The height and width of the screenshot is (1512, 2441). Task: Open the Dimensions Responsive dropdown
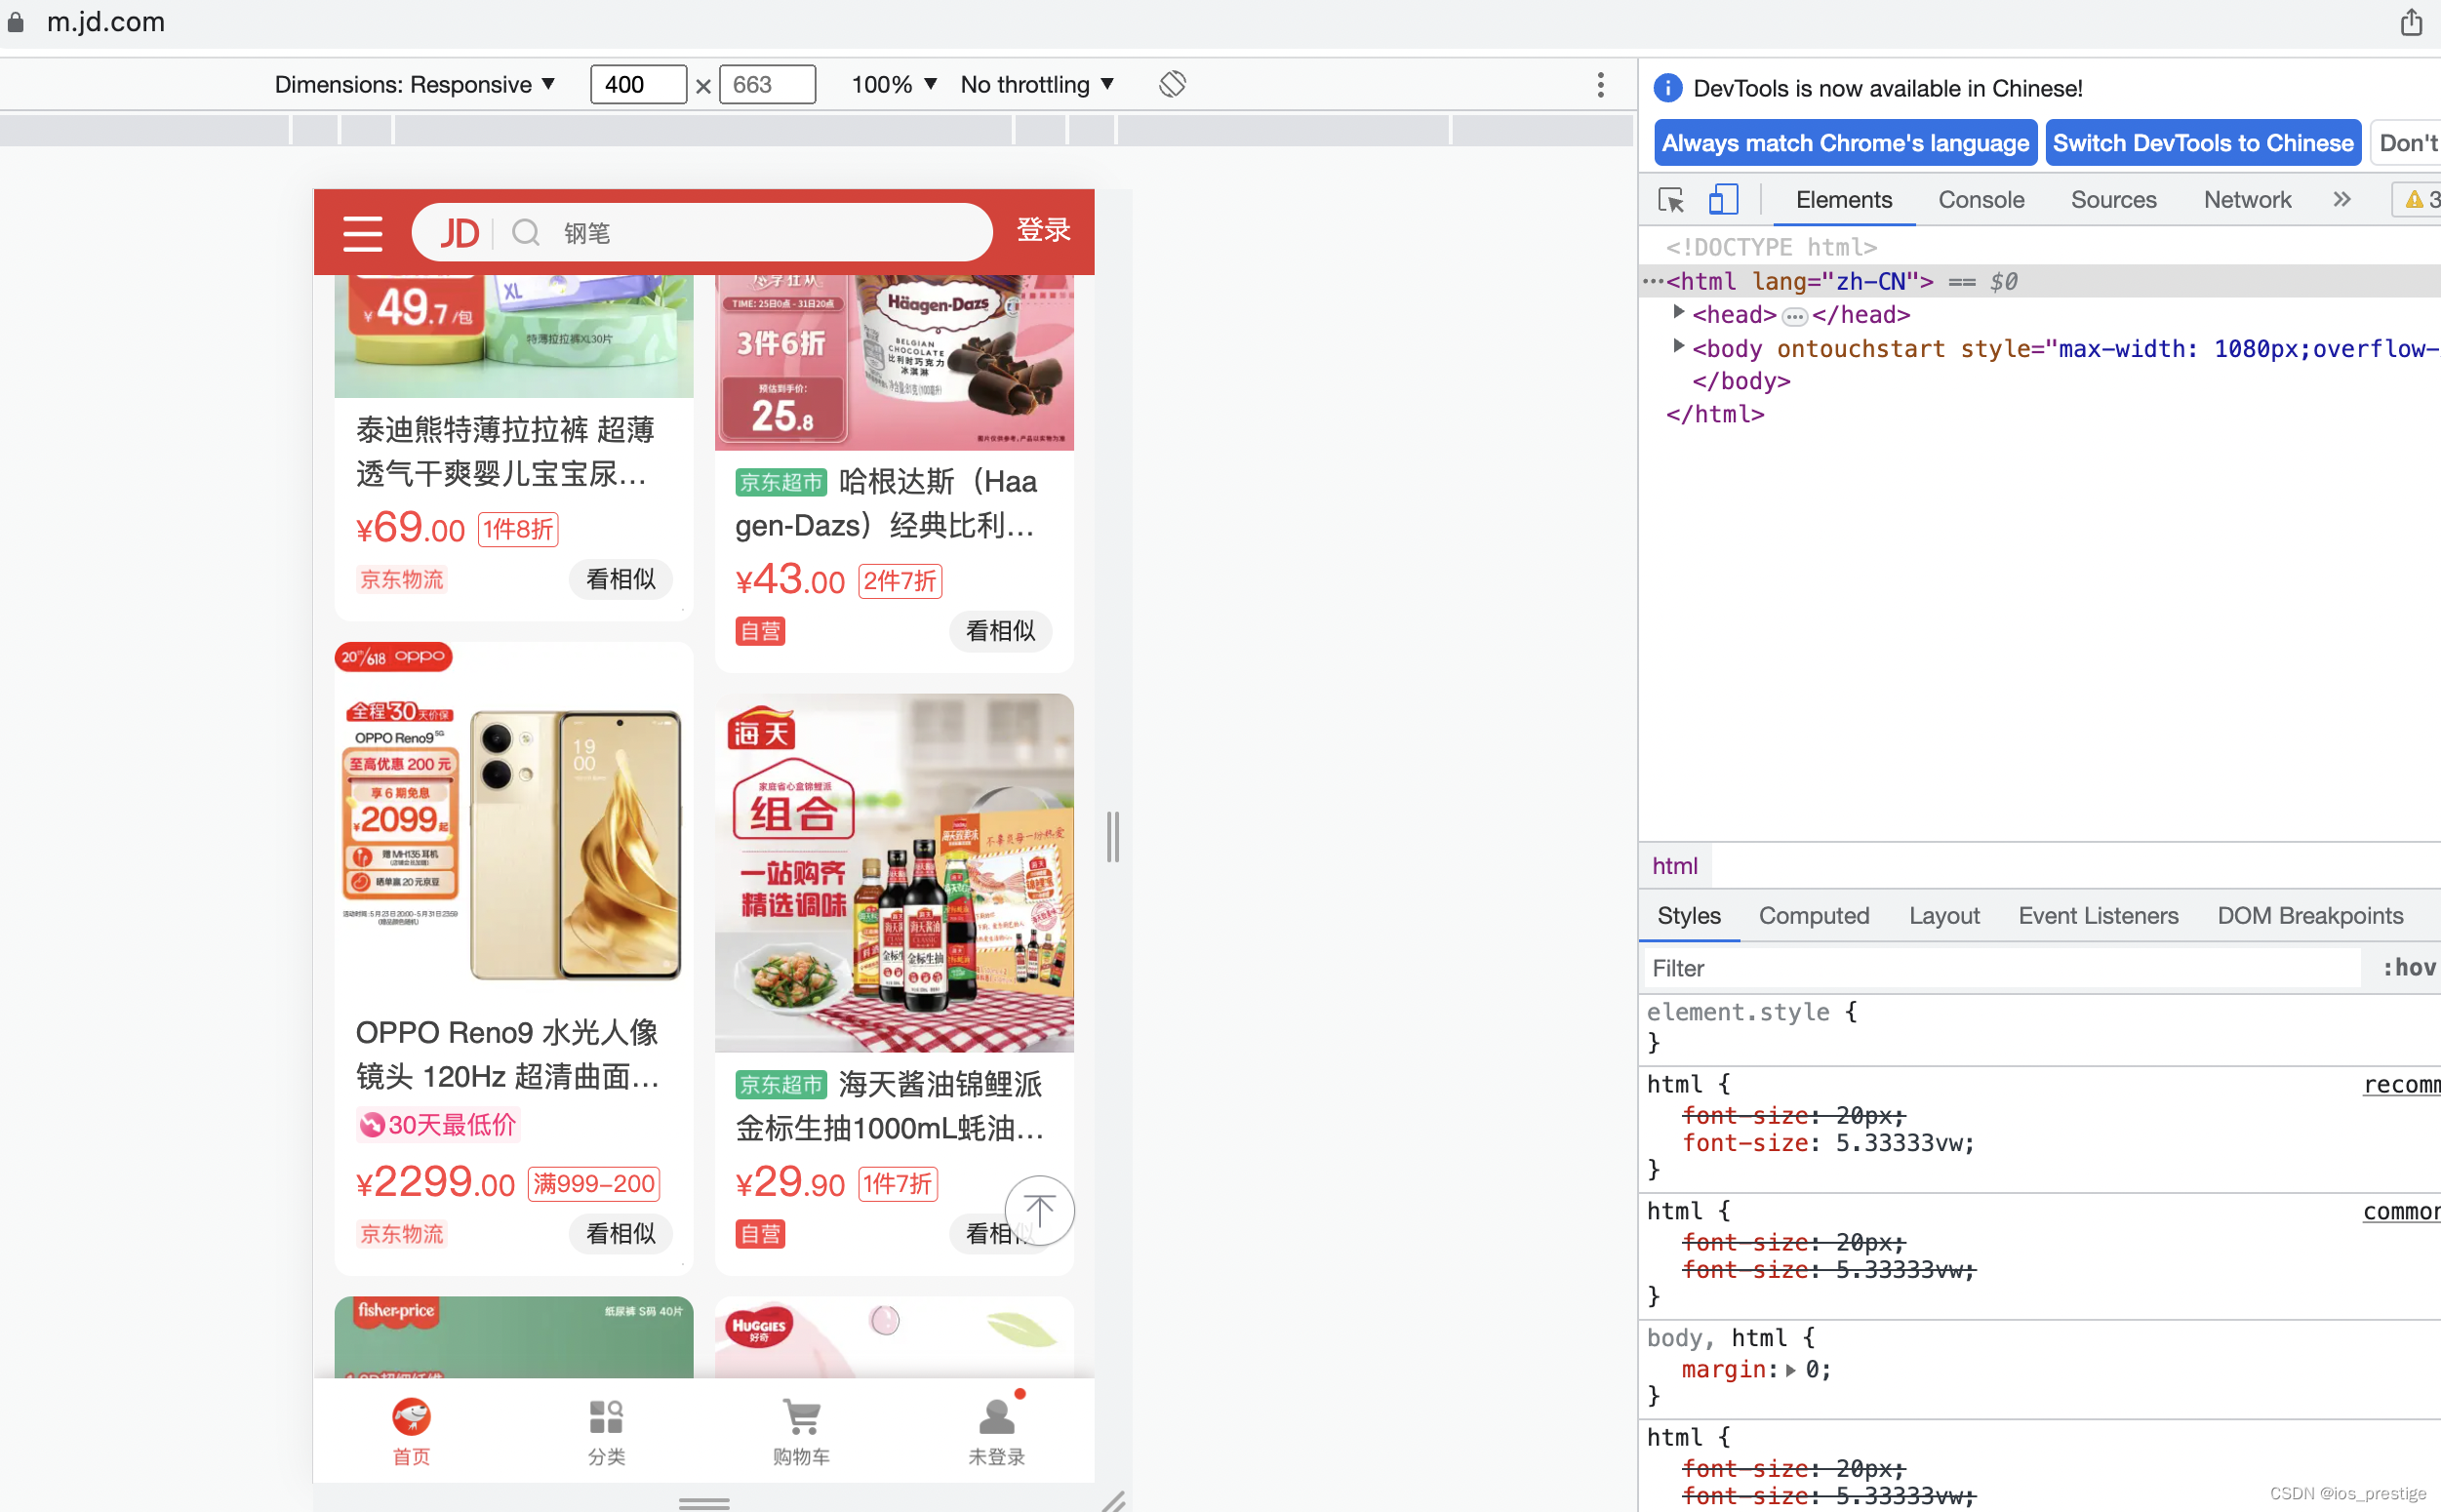click(414, 85)
